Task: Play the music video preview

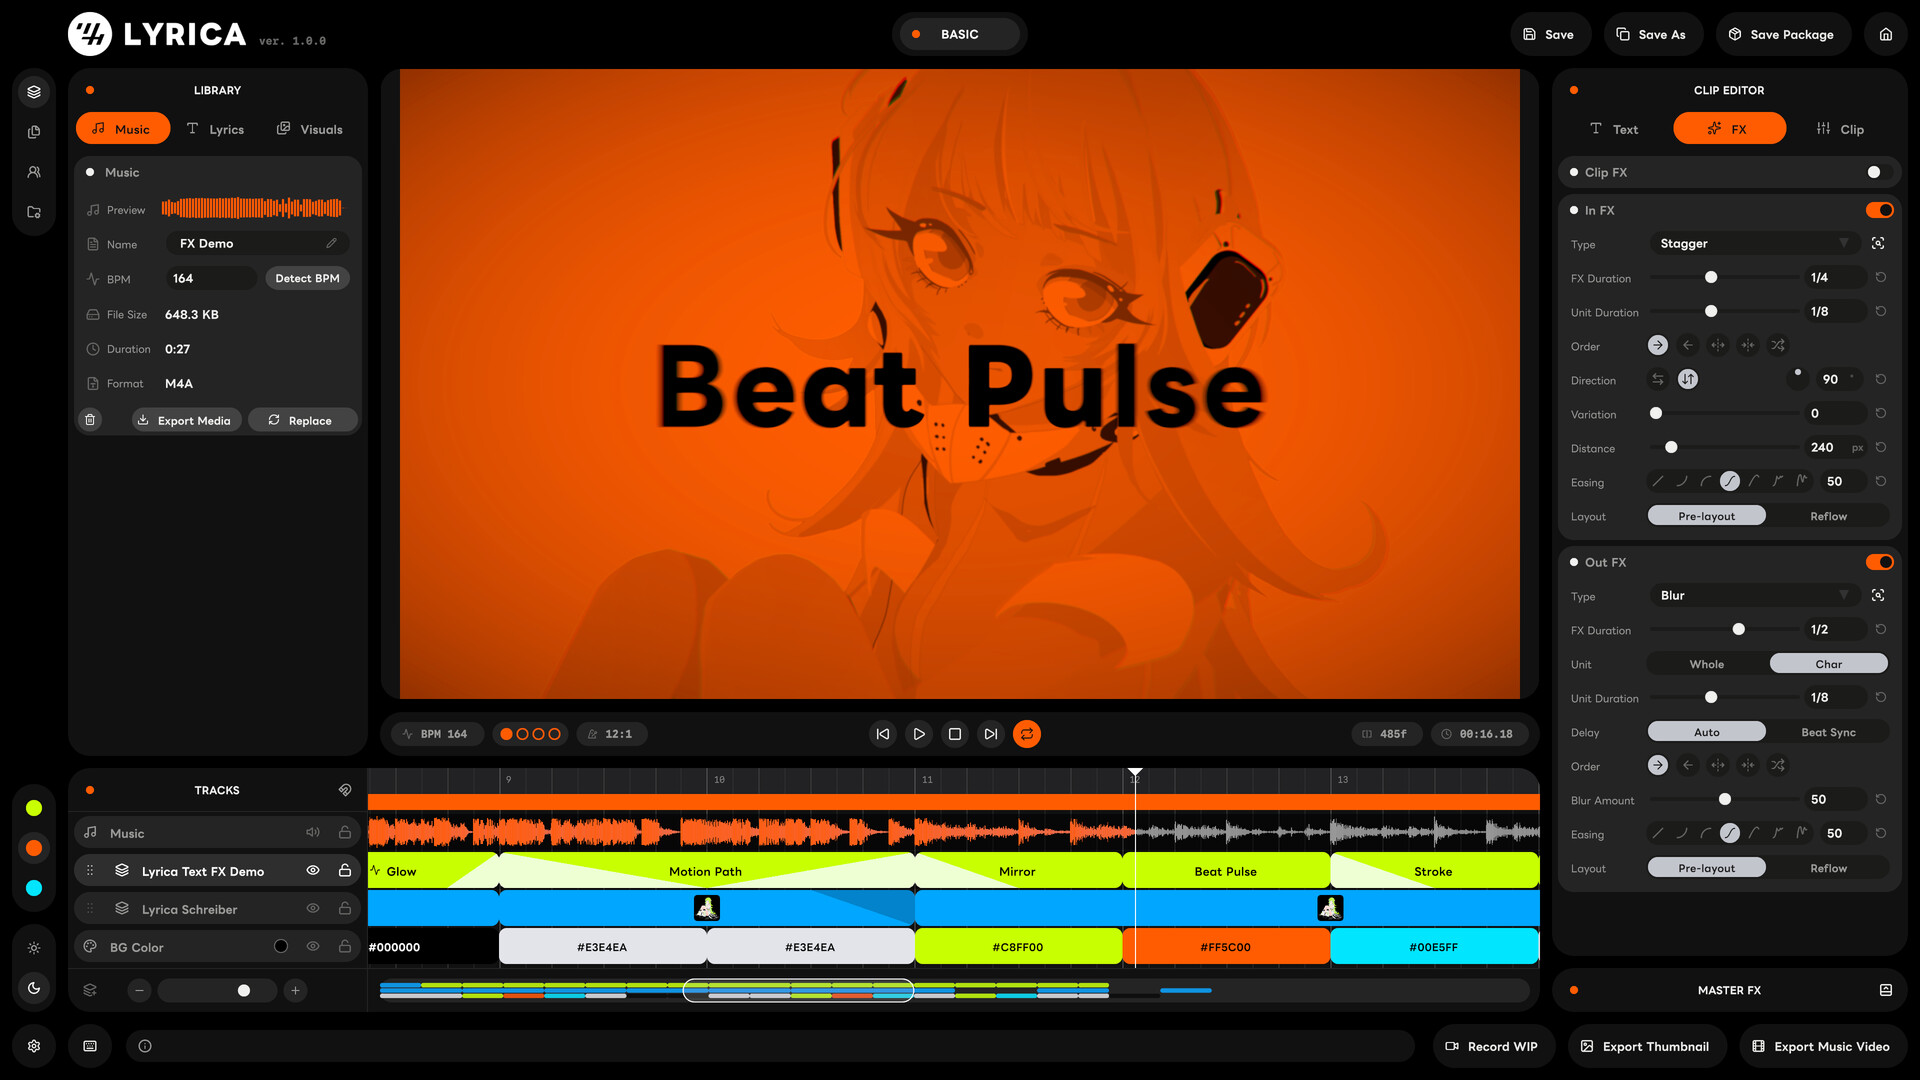Action: (918, 734)
